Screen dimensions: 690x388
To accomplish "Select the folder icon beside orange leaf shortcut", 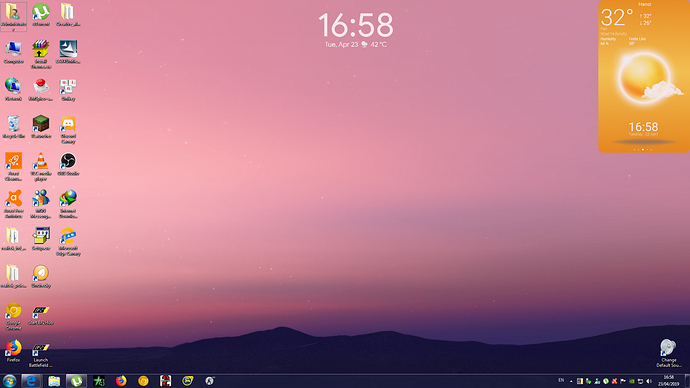I will [13, 276].
